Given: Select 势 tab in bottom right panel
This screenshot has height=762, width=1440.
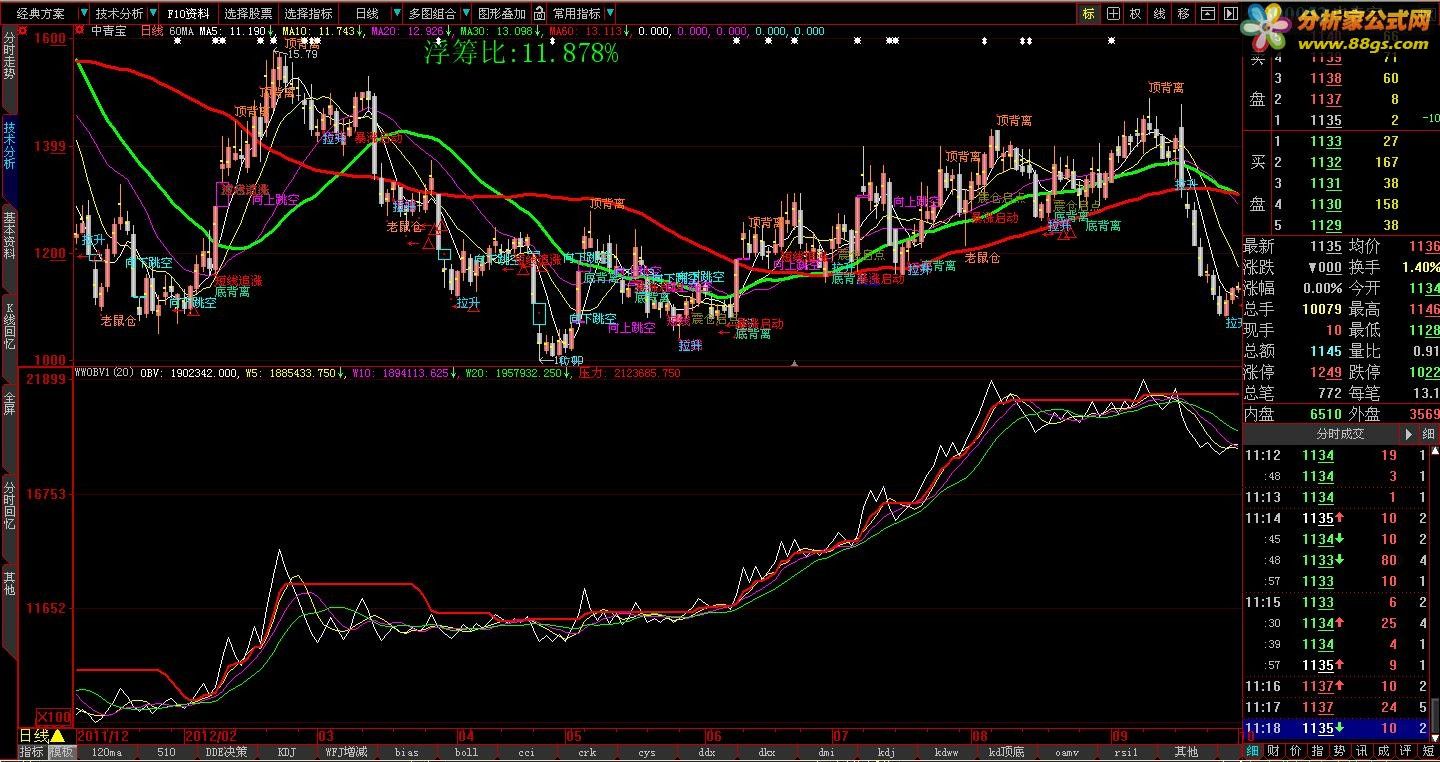Looking at the screenshot, I should (x=1340, y=751).
